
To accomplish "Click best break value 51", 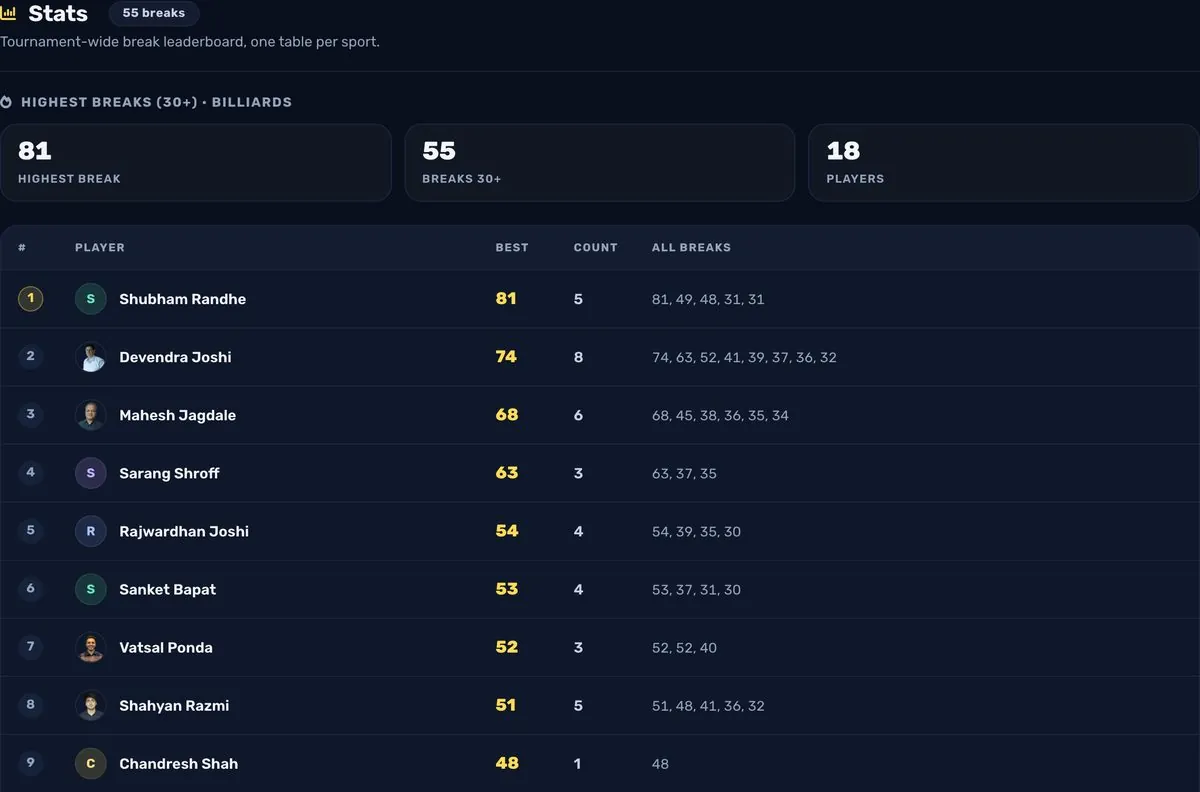I will pos(506,705).
